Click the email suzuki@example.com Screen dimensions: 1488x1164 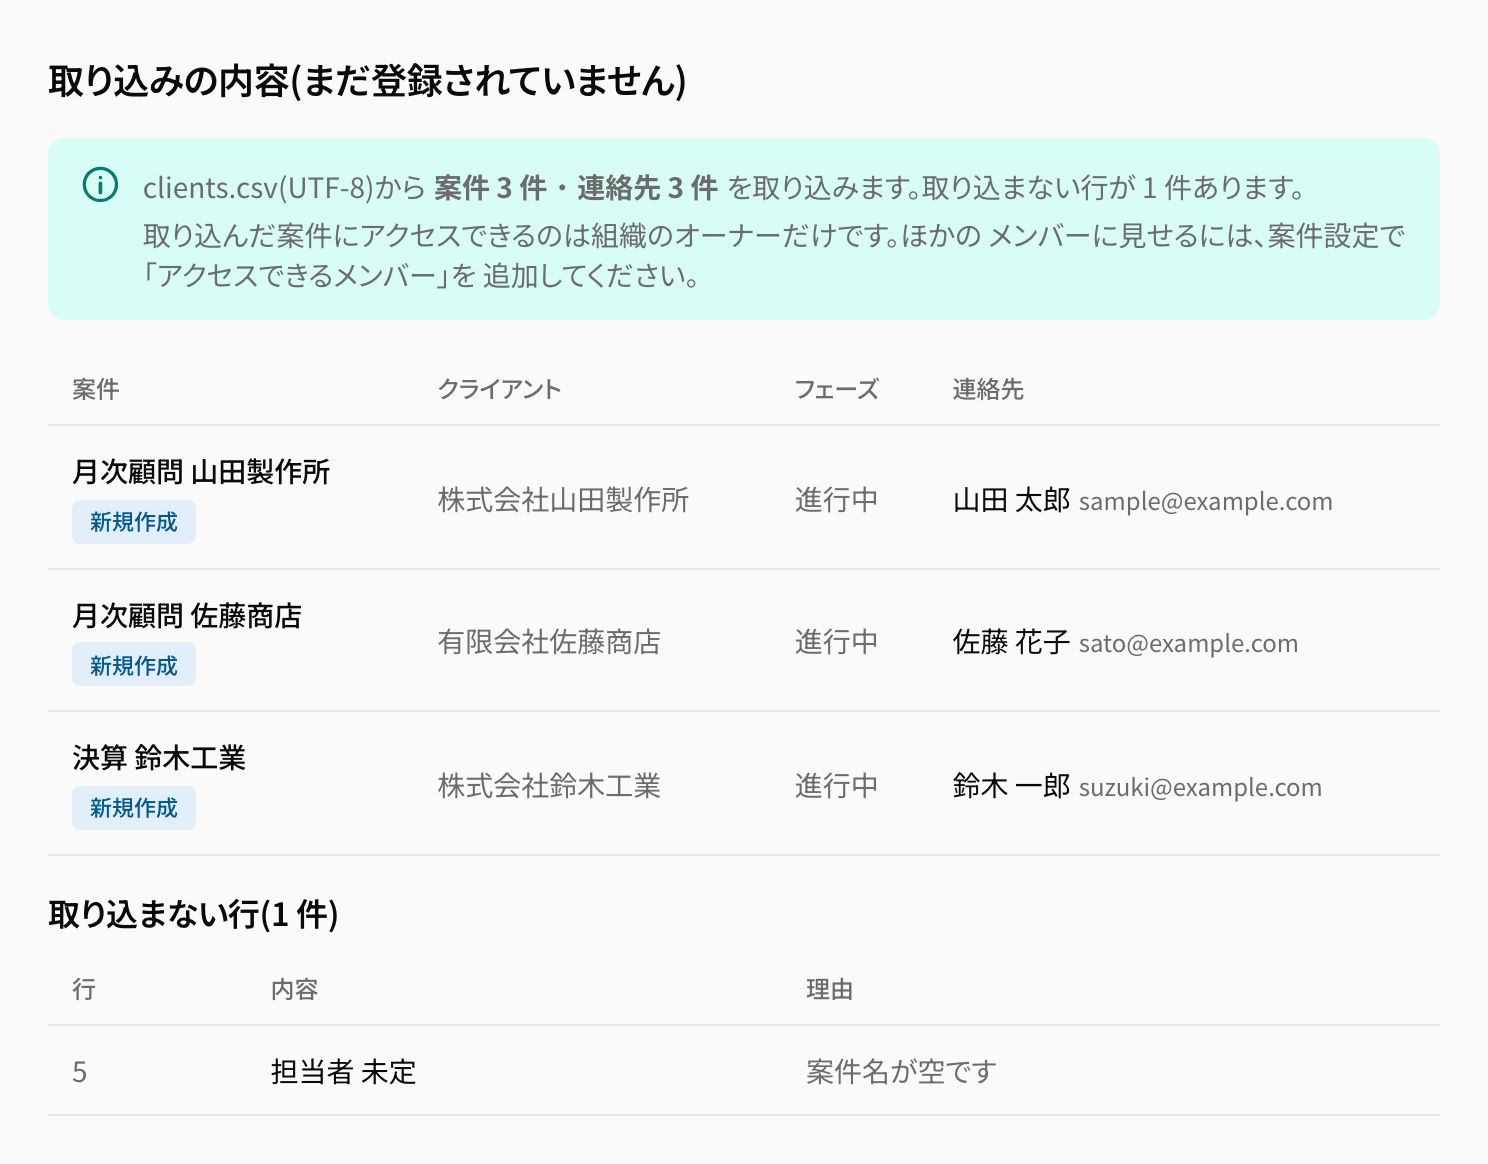[x=1201, y=787]
